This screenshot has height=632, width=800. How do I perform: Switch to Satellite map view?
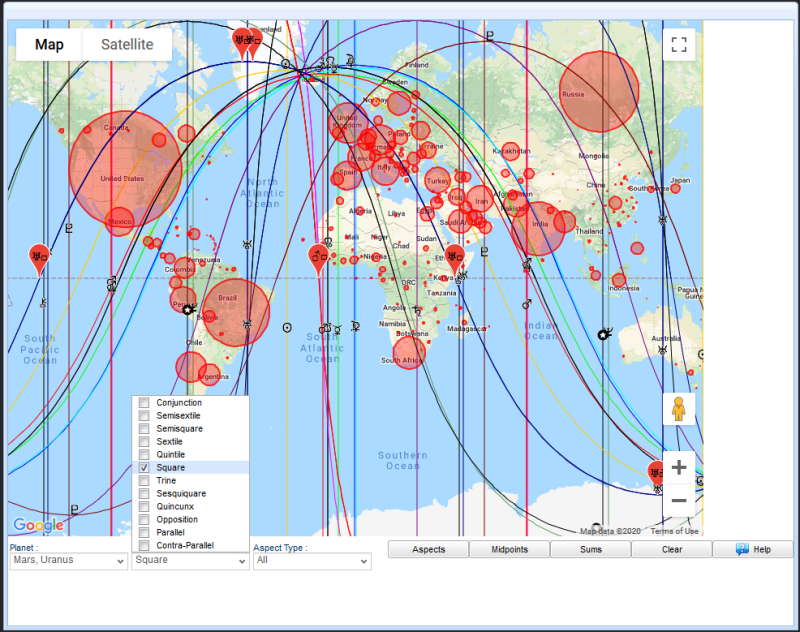(127, 45)
